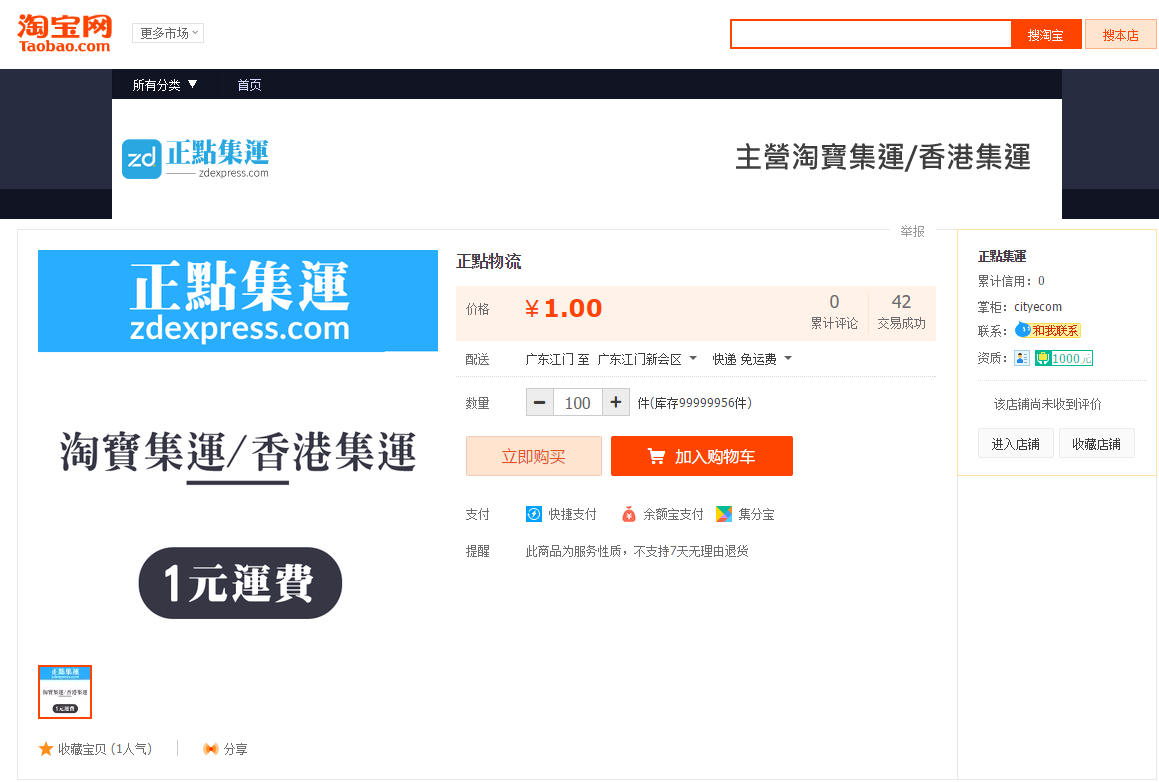1159x782 pixels.
Task: Expand the 所有分类 menu
Action: tap(165, 85)
